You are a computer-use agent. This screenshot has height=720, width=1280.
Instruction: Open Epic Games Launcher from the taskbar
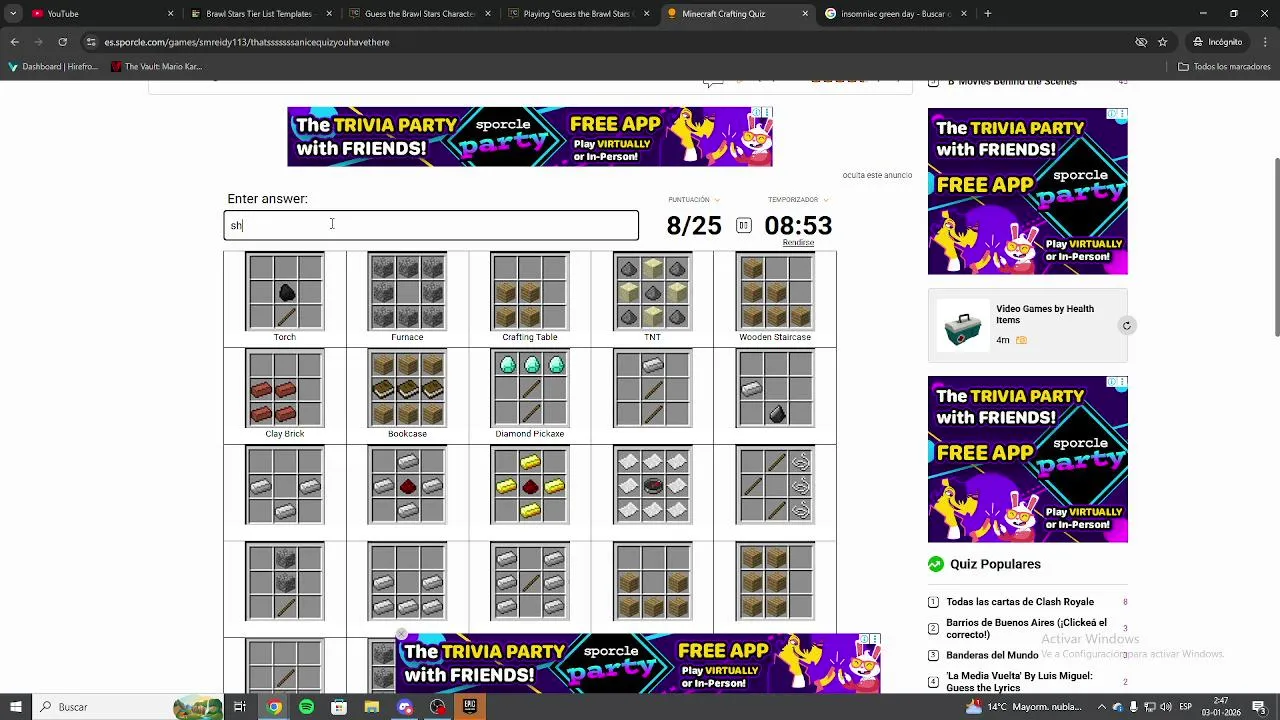point(470,707)
